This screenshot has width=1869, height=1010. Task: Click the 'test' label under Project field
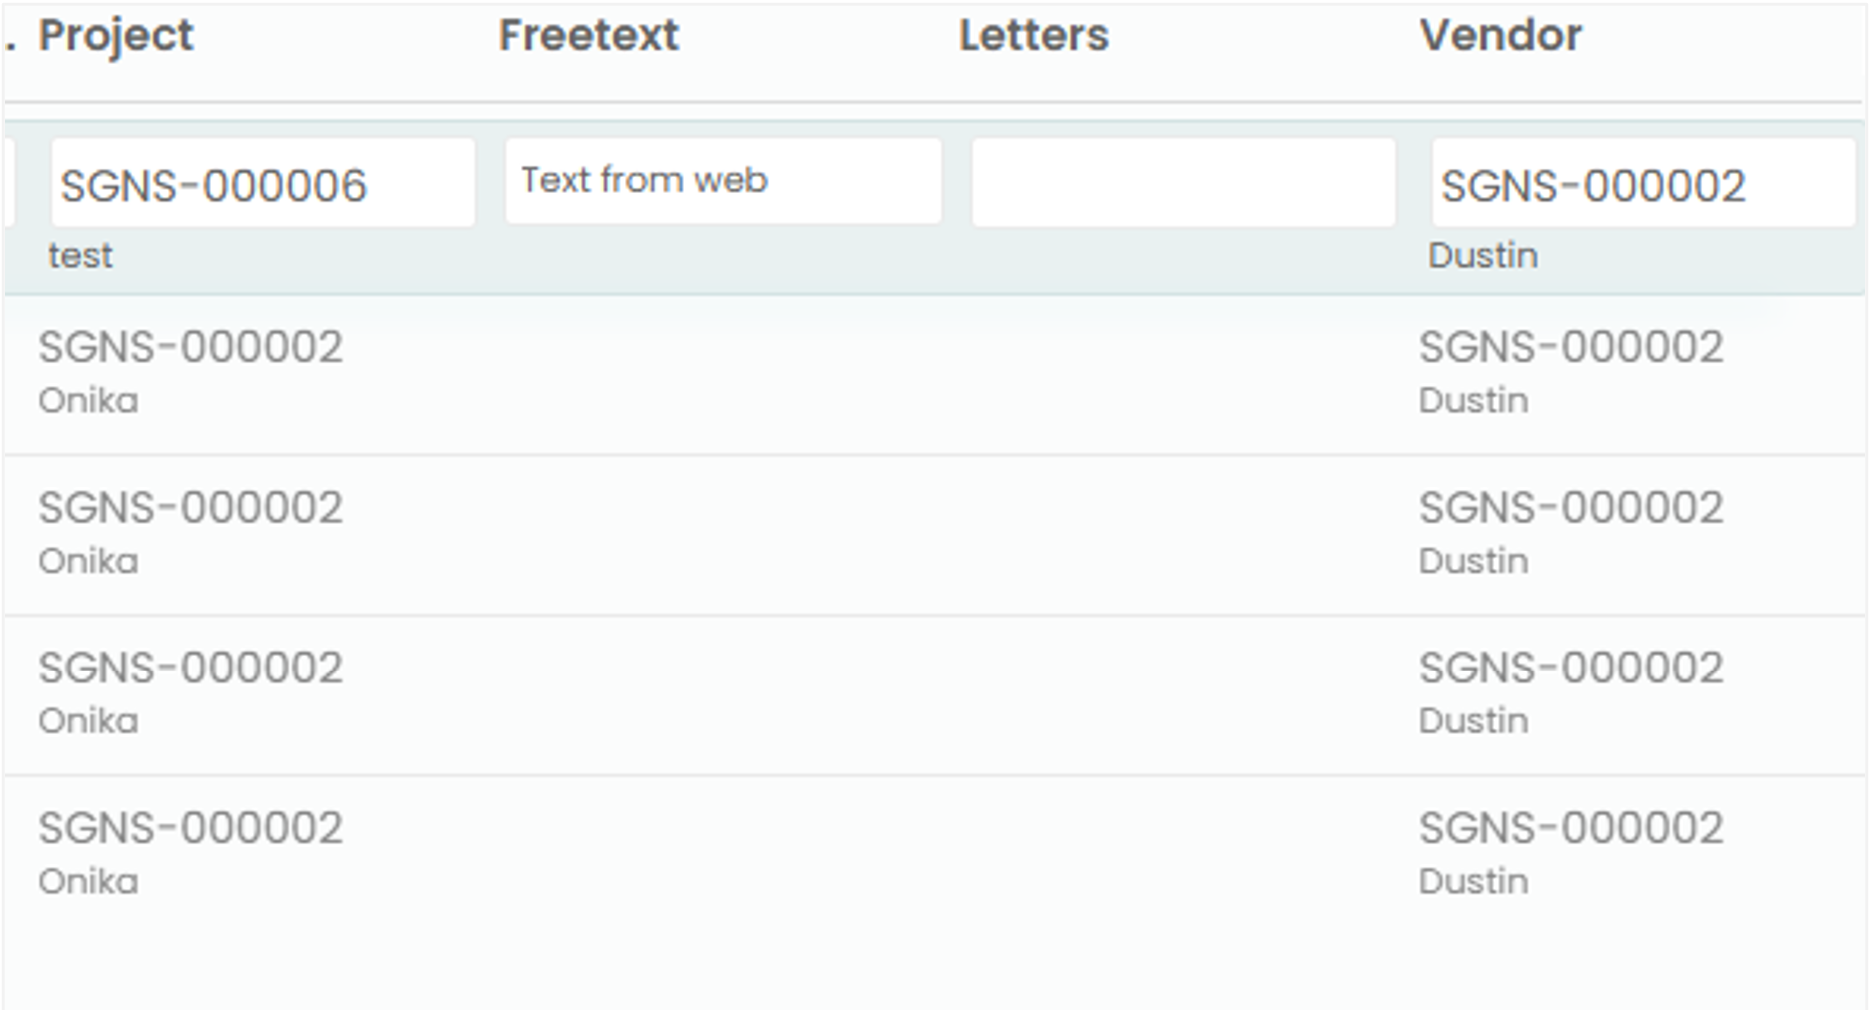(81, 256)
